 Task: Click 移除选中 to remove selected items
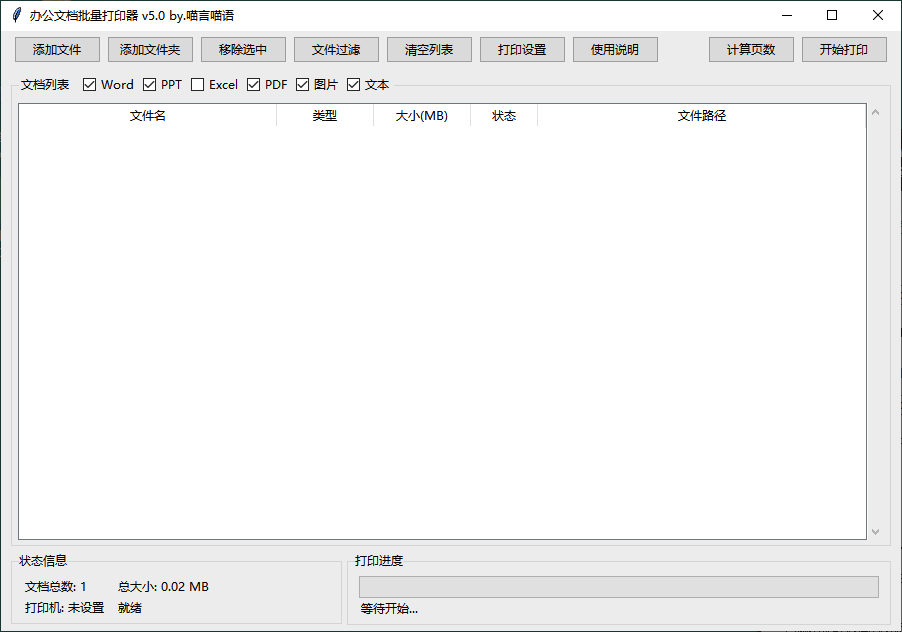tap(243, 49)
